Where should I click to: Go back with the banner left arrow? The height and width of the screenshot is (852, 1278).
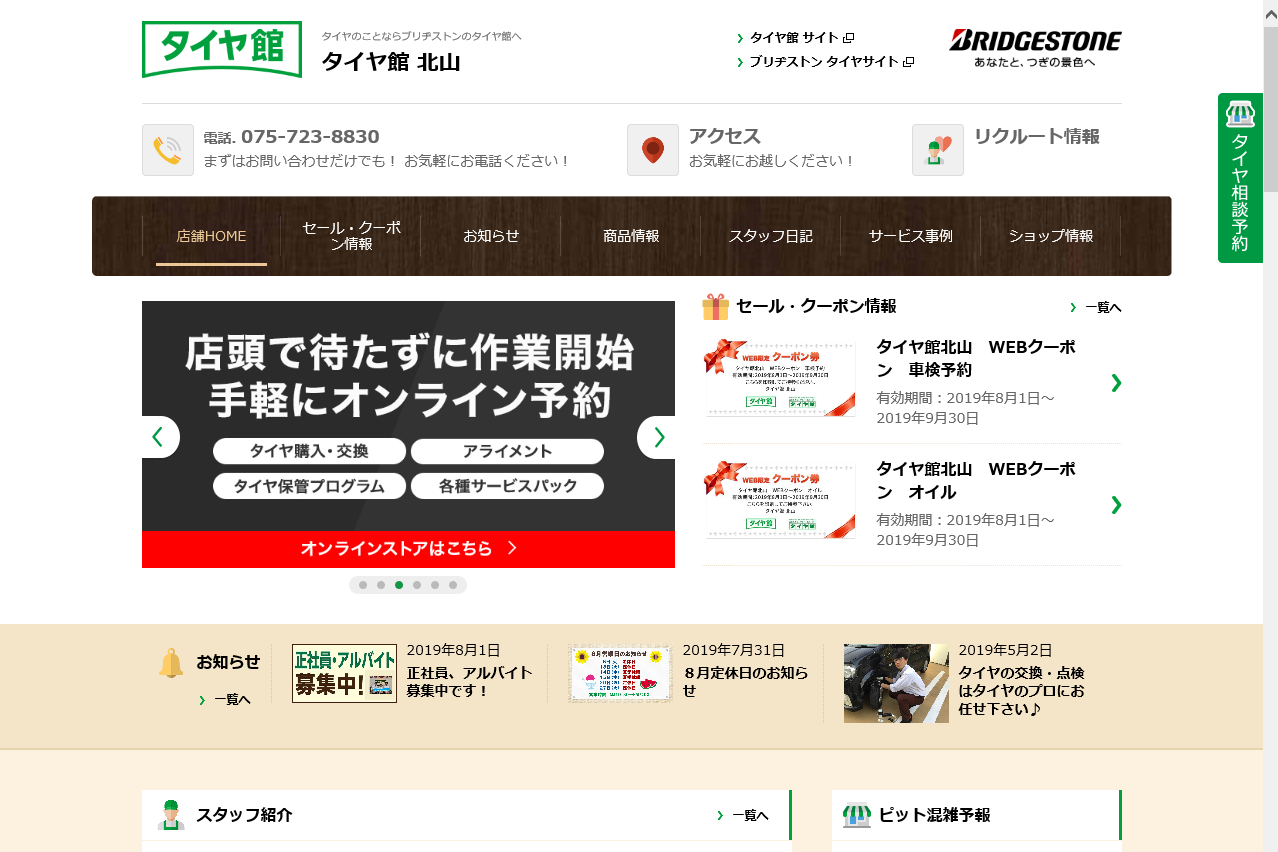(159, 437)
